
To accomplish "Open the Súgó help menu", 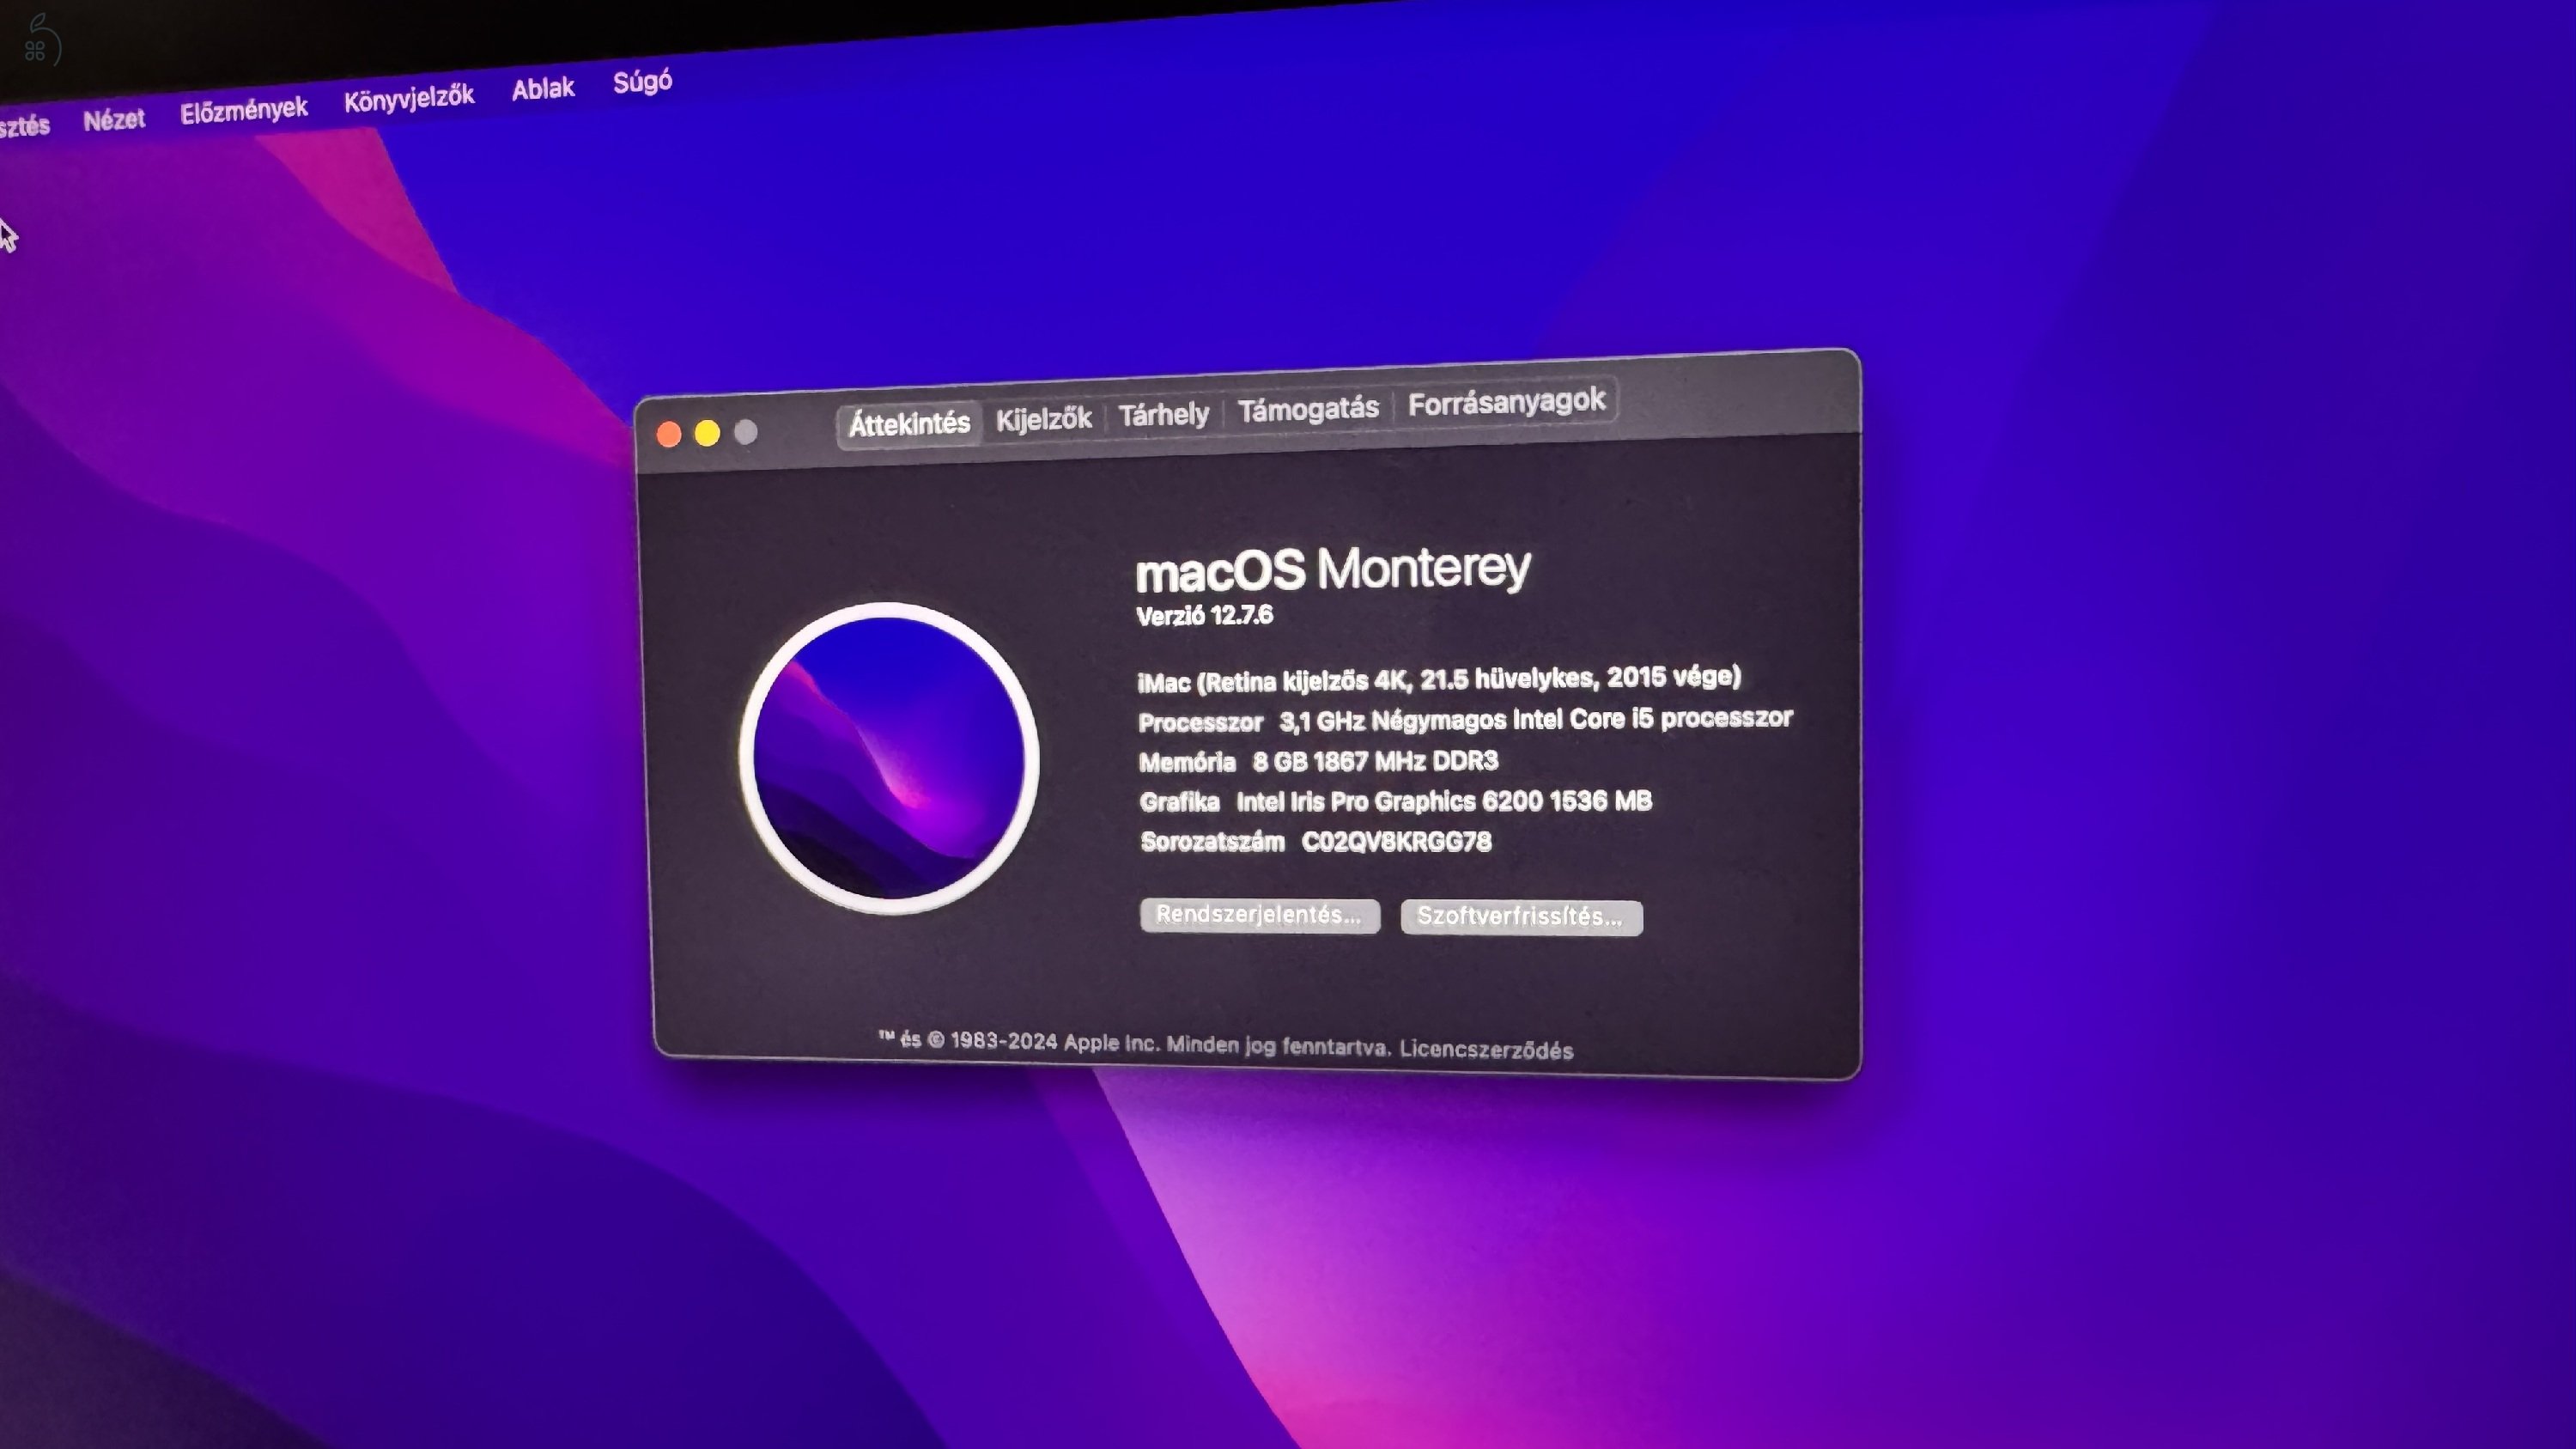I will 642,82.
